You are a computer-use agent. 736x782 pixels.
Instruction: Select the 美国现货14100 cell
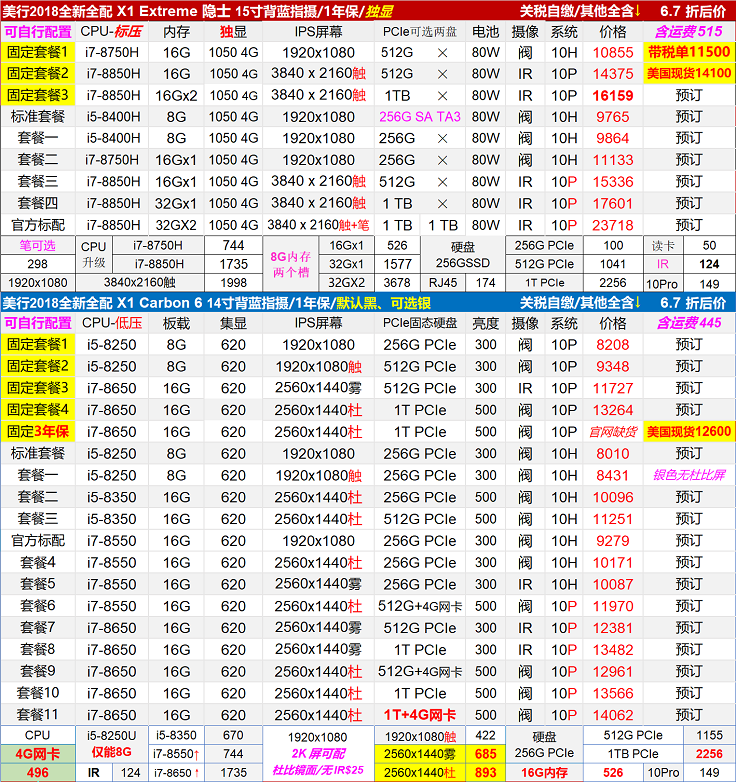point(689,74)
